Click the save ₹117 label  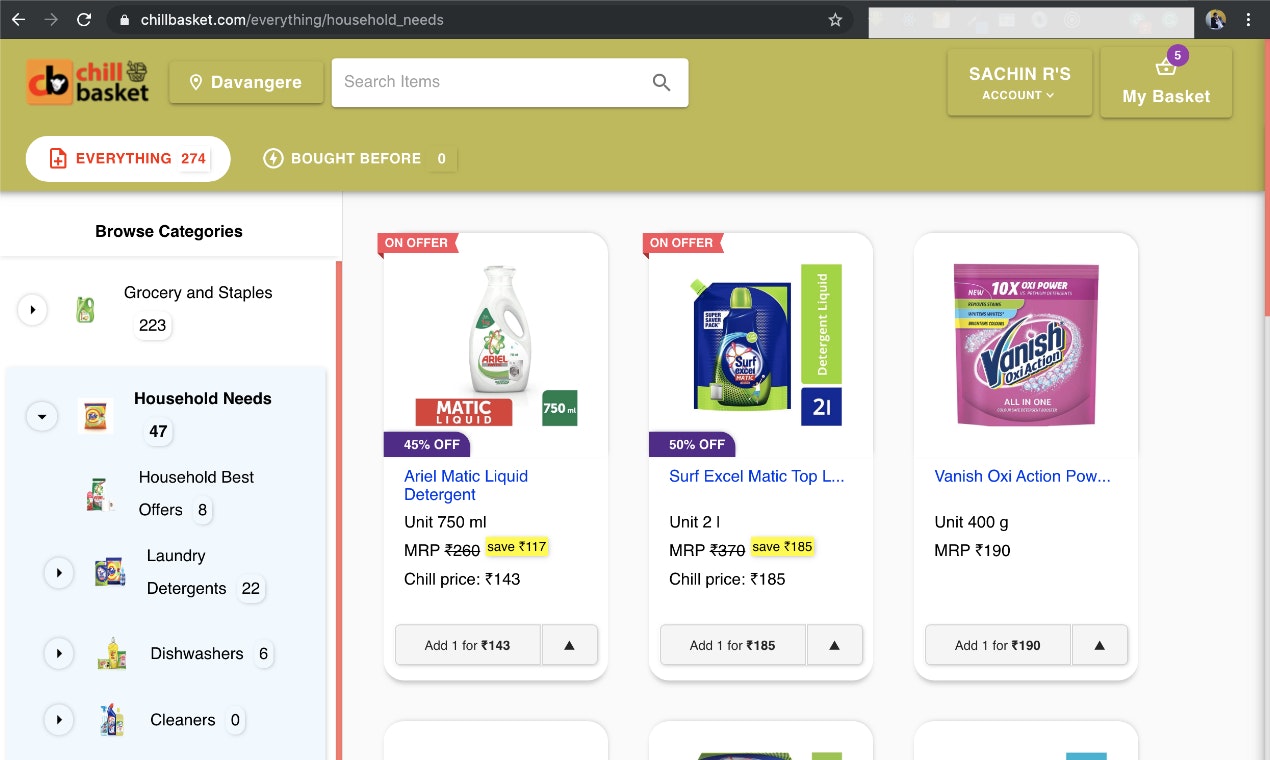point(517,547)
